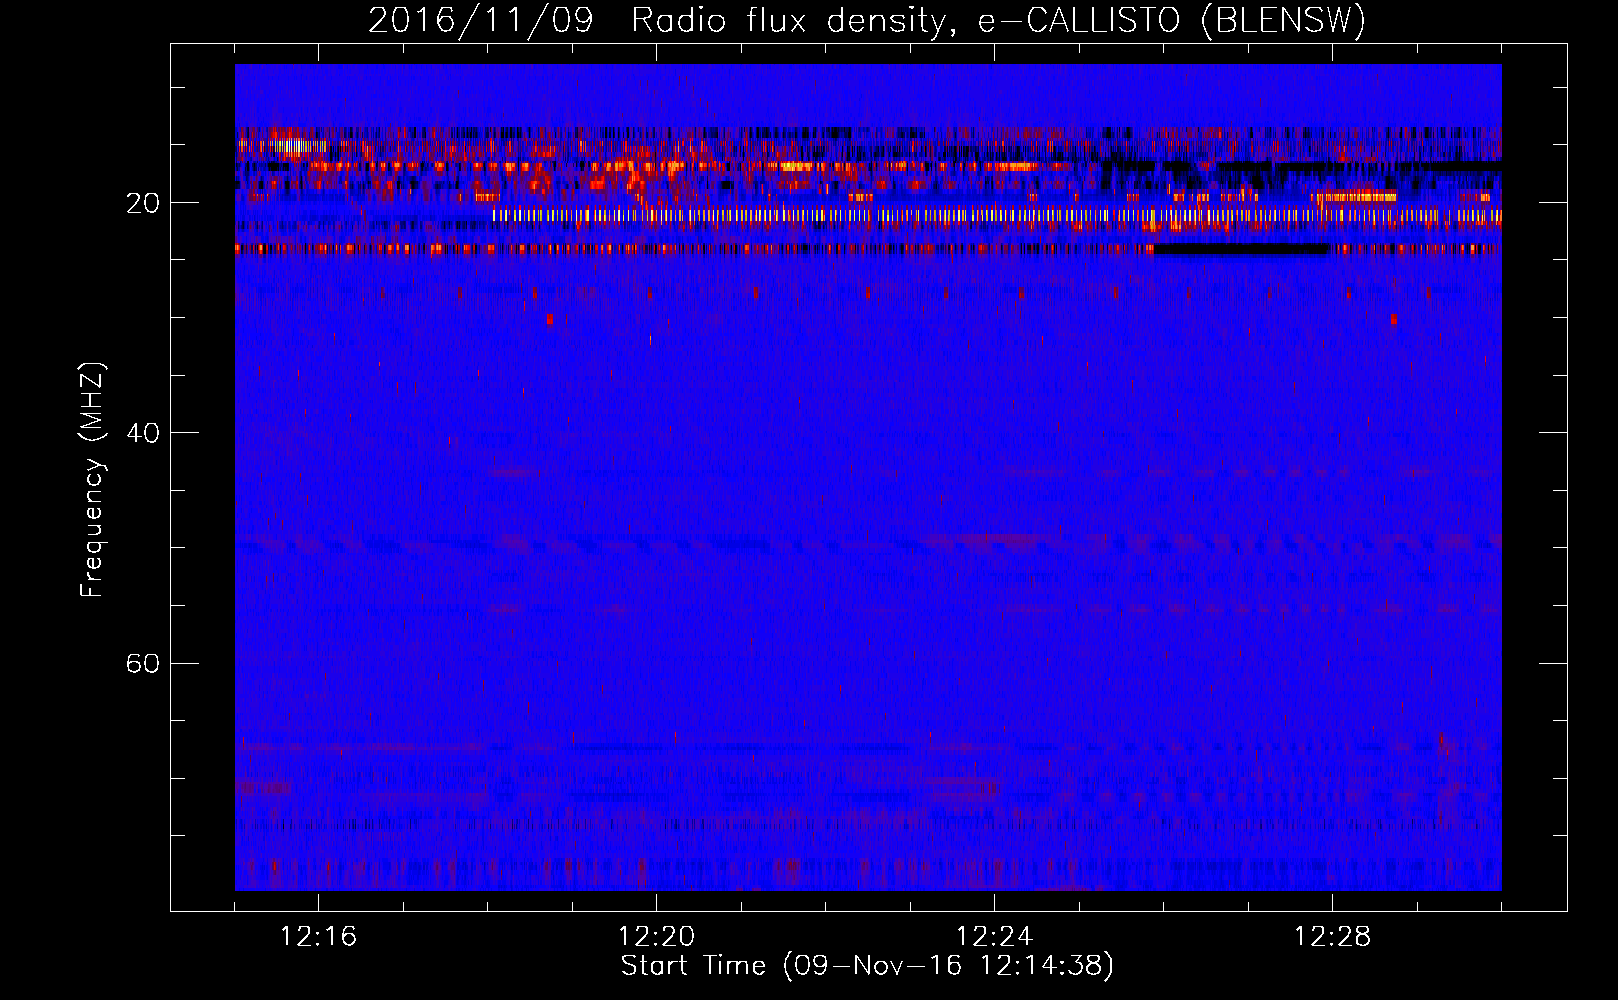The height and width of the screenshot is (1000, 1618).
Task: Click the "Start Time (09-Nov-16 12:14:38)" label
Action: (867, 966)
